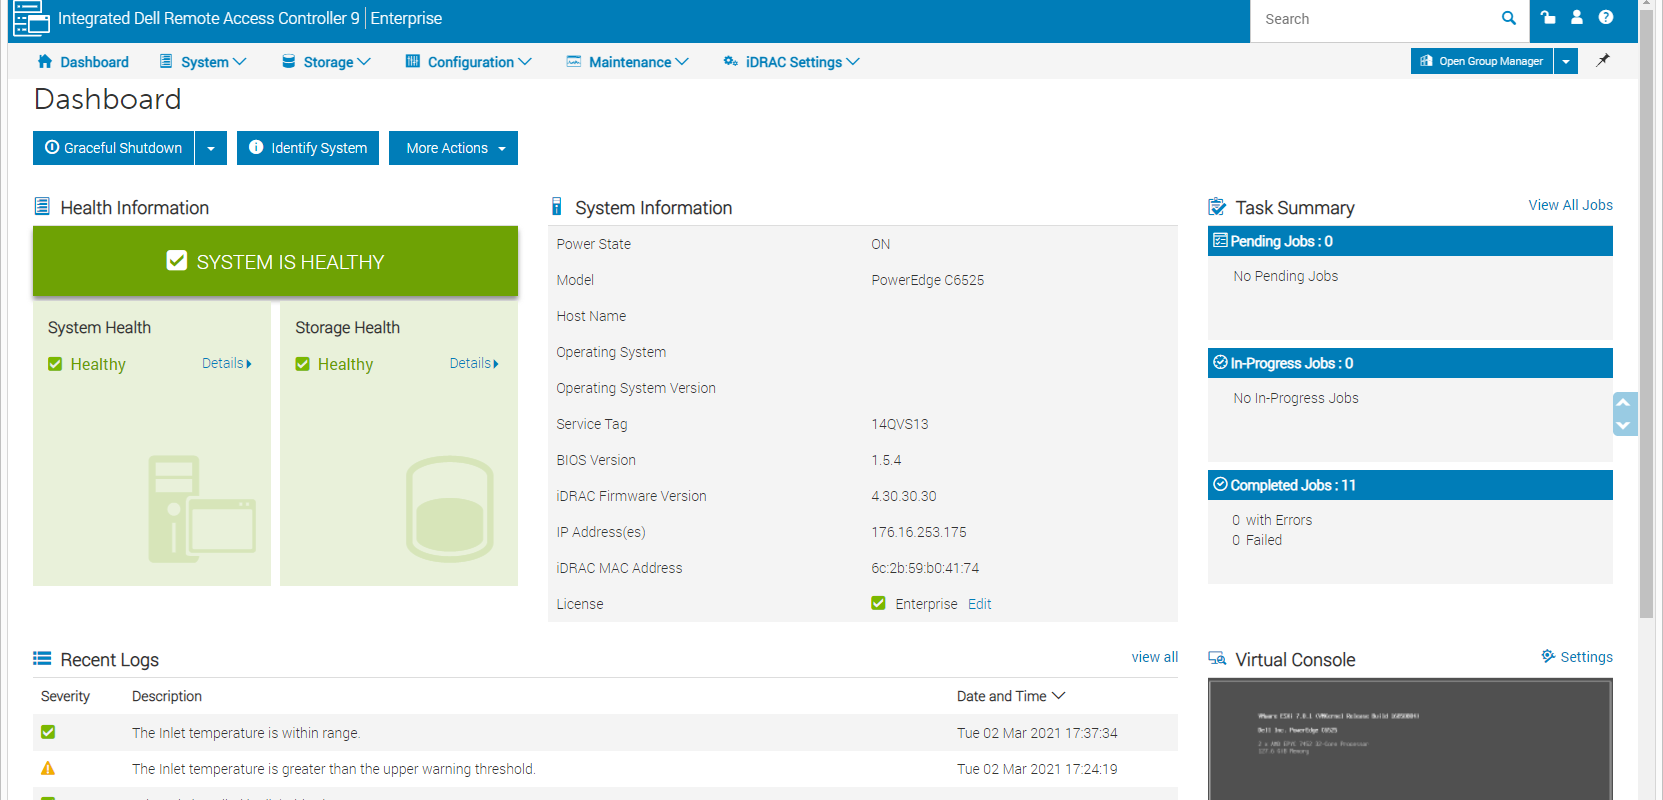This screenshot has height=800, width=1663.
Task: Click the down arrow on side panel handle
Action: (x=1624, y=425)
